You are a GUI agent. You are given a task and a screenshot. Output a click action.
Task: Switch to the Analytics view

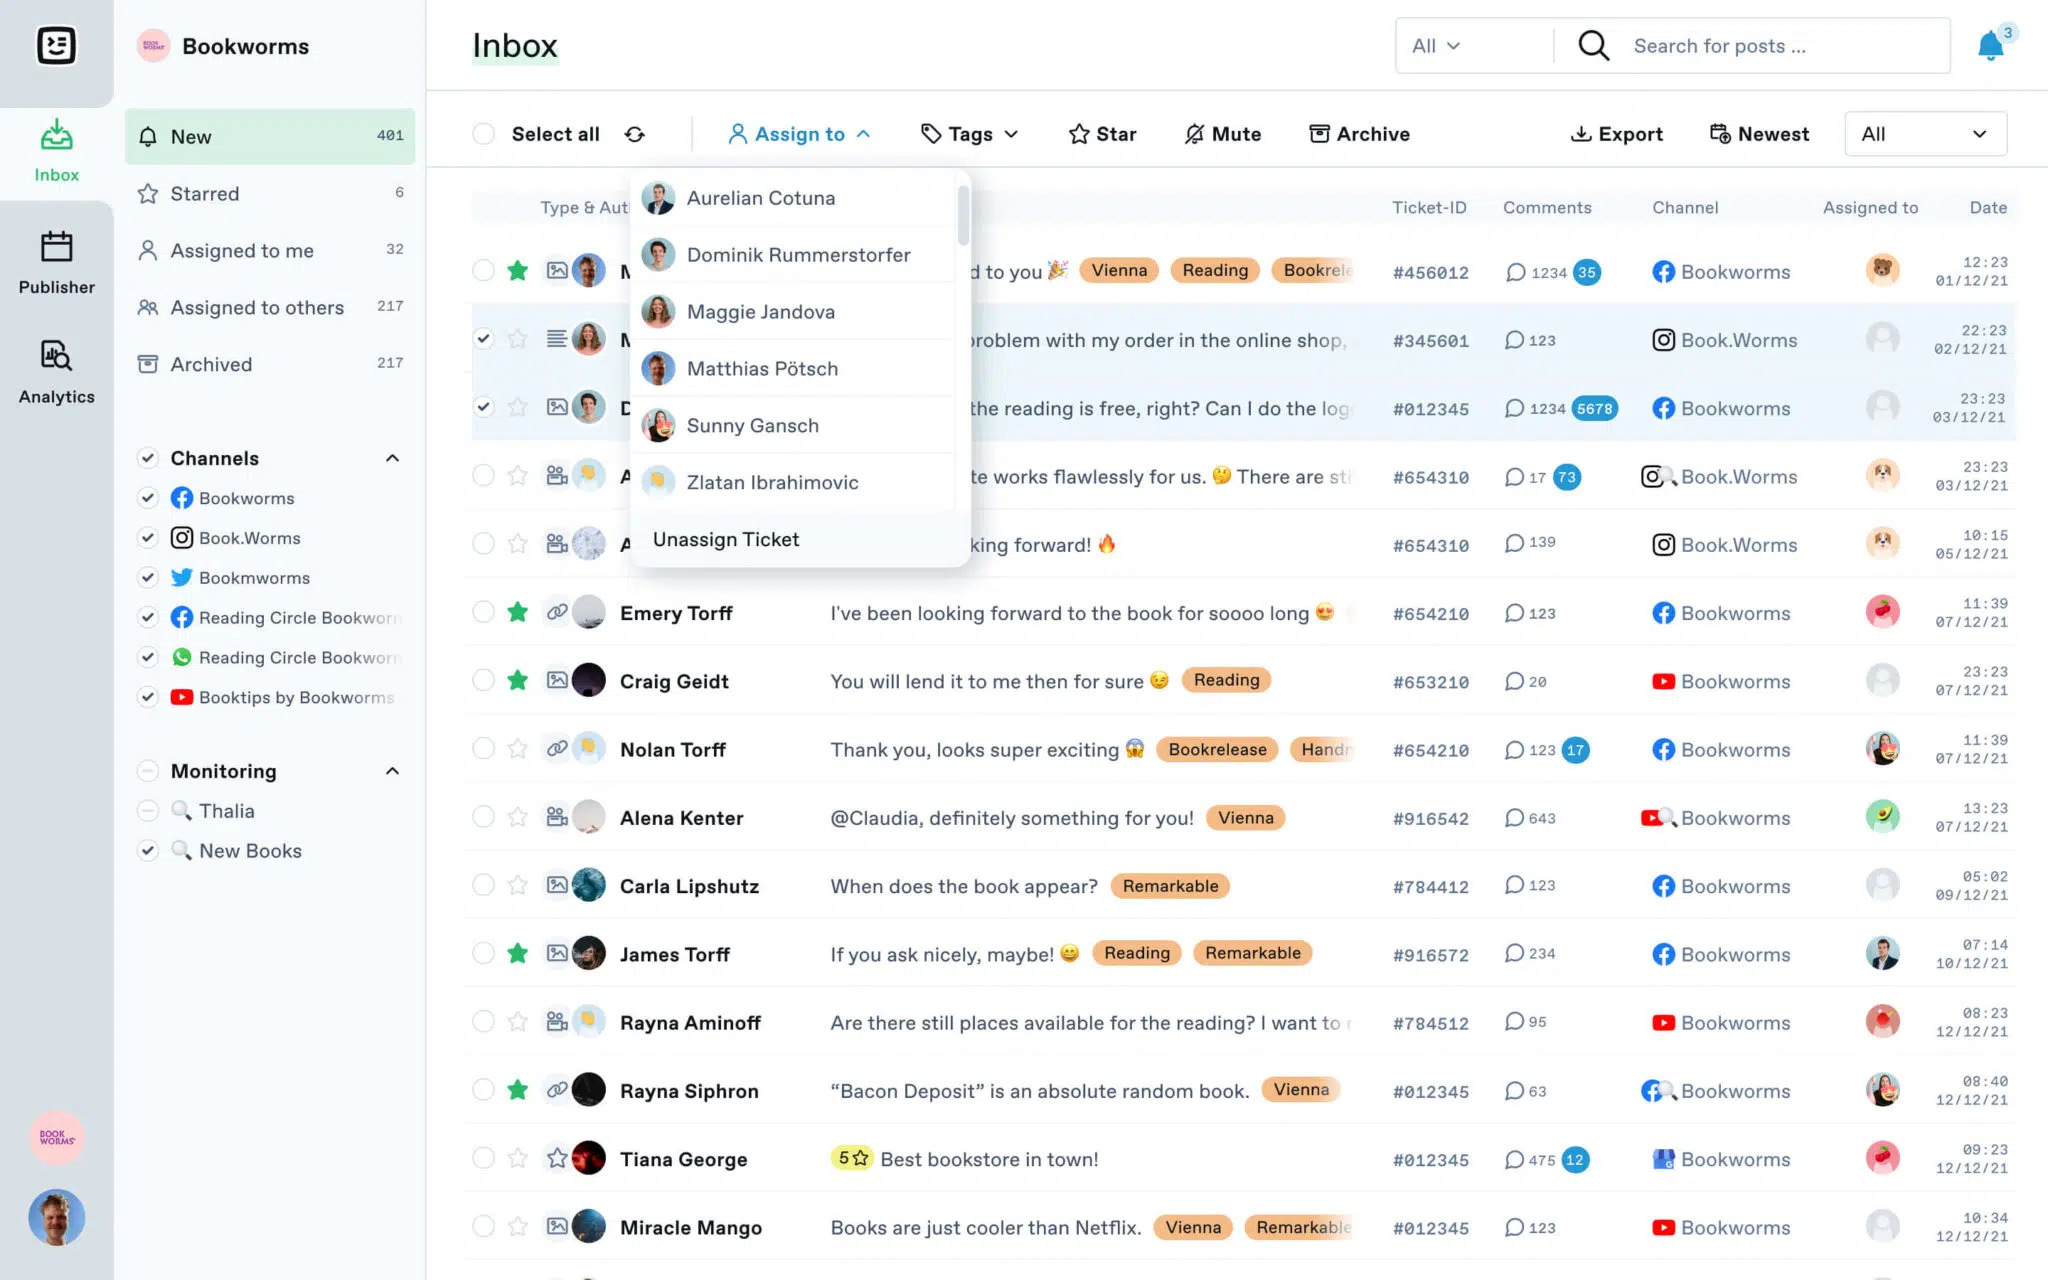(56, 370)
